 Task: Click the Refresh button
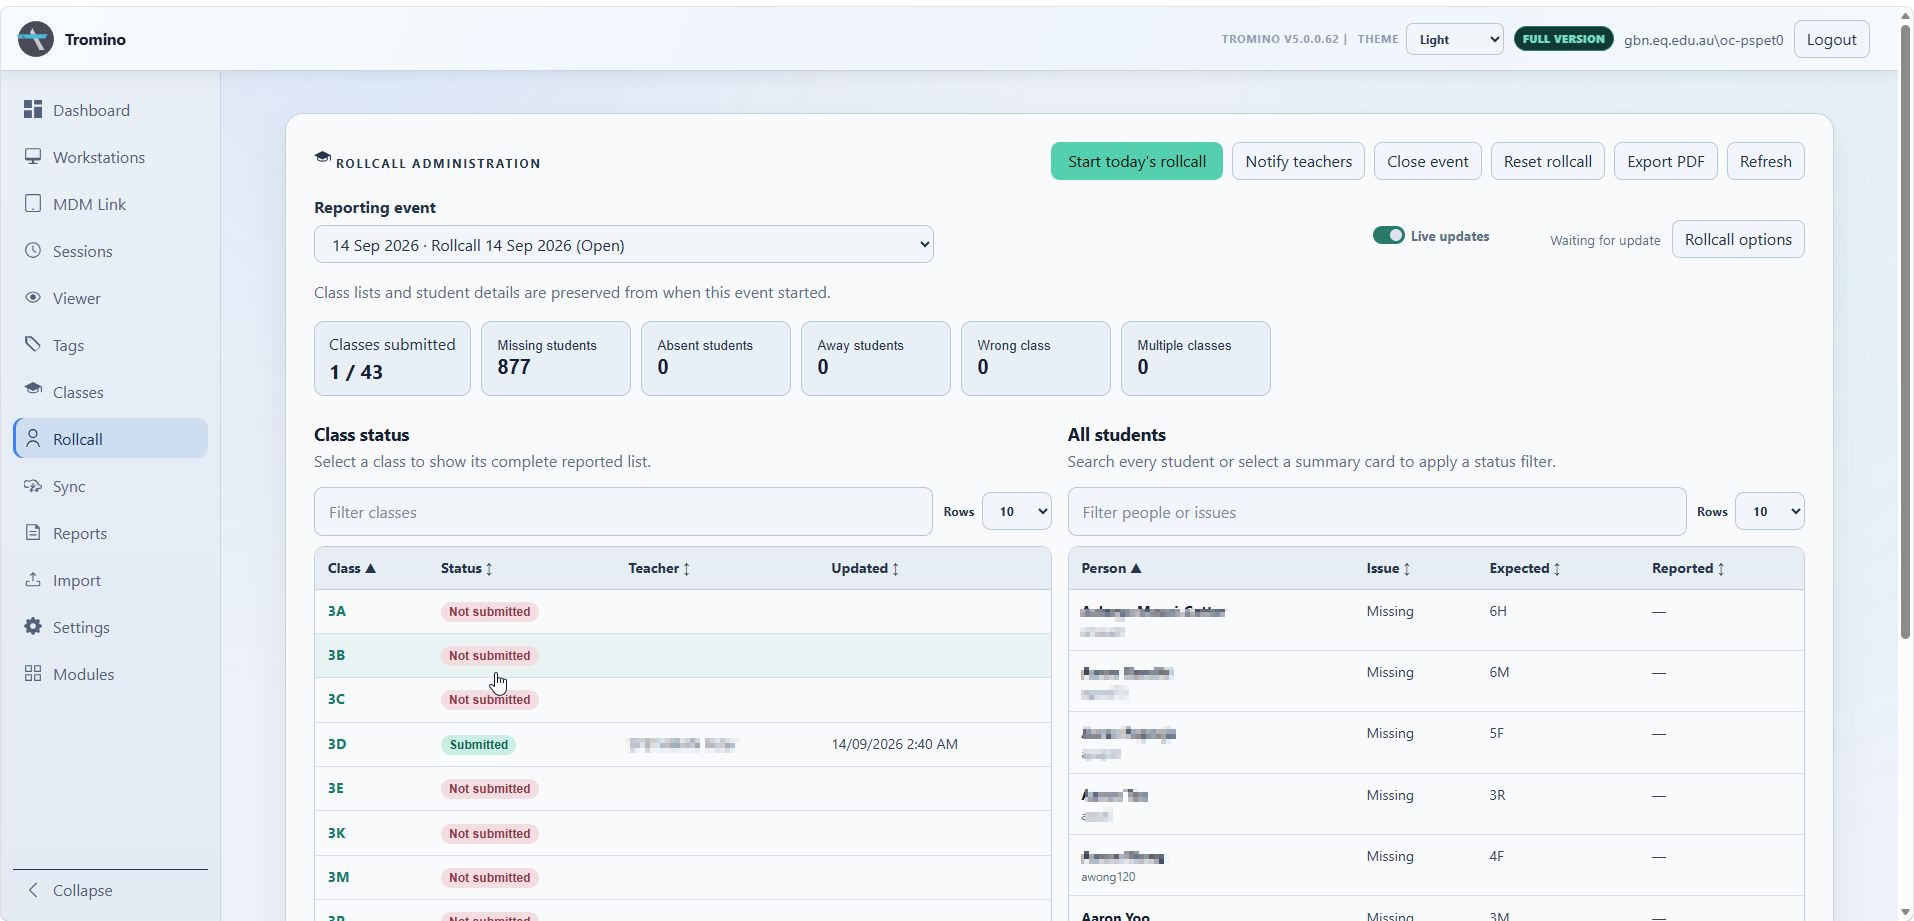tap(1765, 161)
